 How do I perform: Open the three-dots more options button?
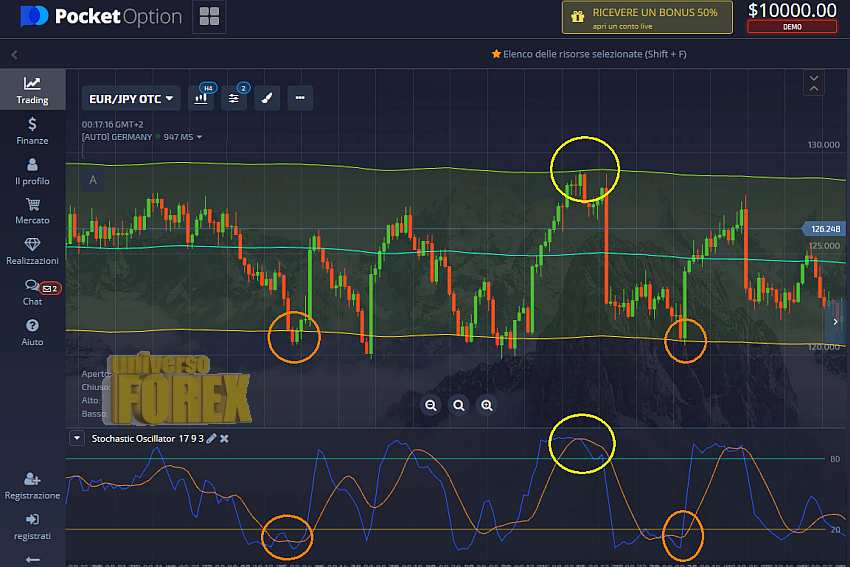300,98
